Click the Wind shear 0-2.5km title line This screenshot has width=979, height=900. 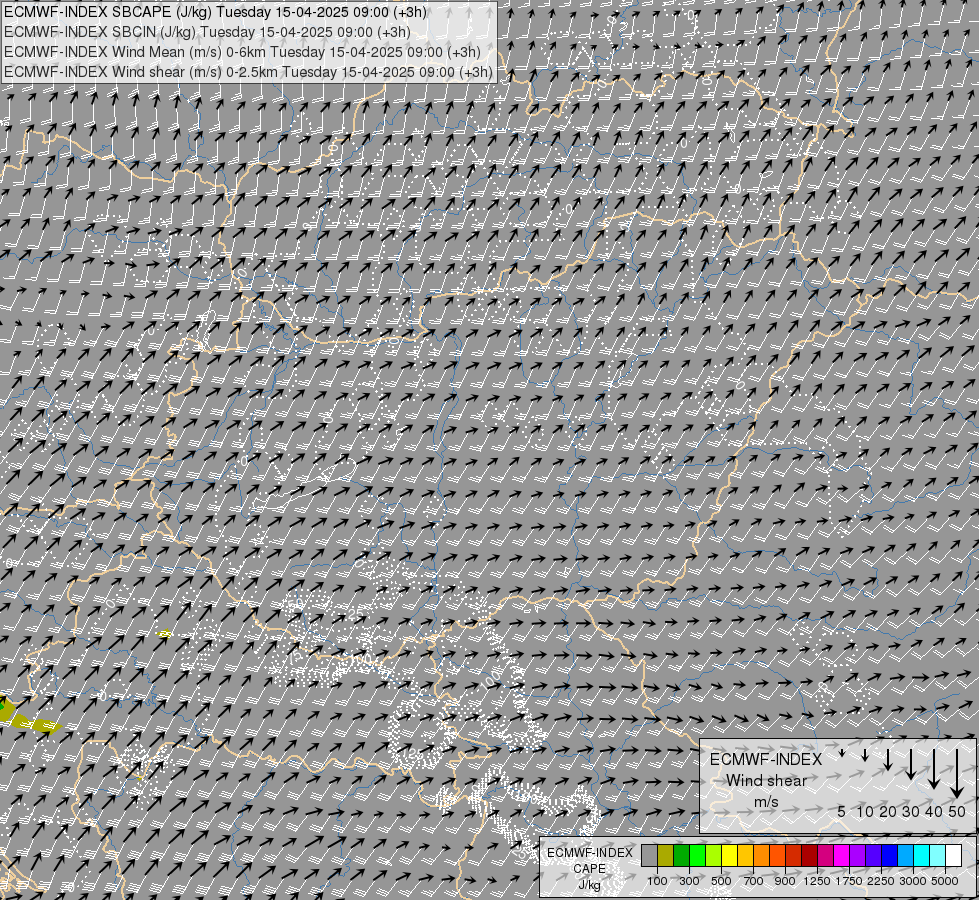[x=248, y=72]
